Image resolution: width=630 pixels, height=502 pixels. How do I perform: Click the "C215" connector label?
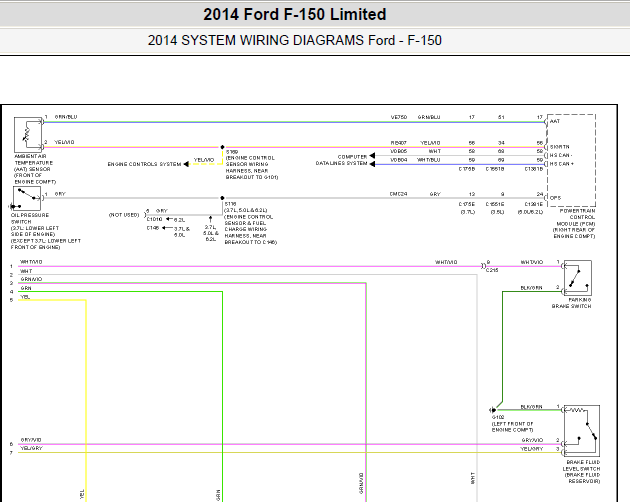pyautogui.click(x=492, y=270)
